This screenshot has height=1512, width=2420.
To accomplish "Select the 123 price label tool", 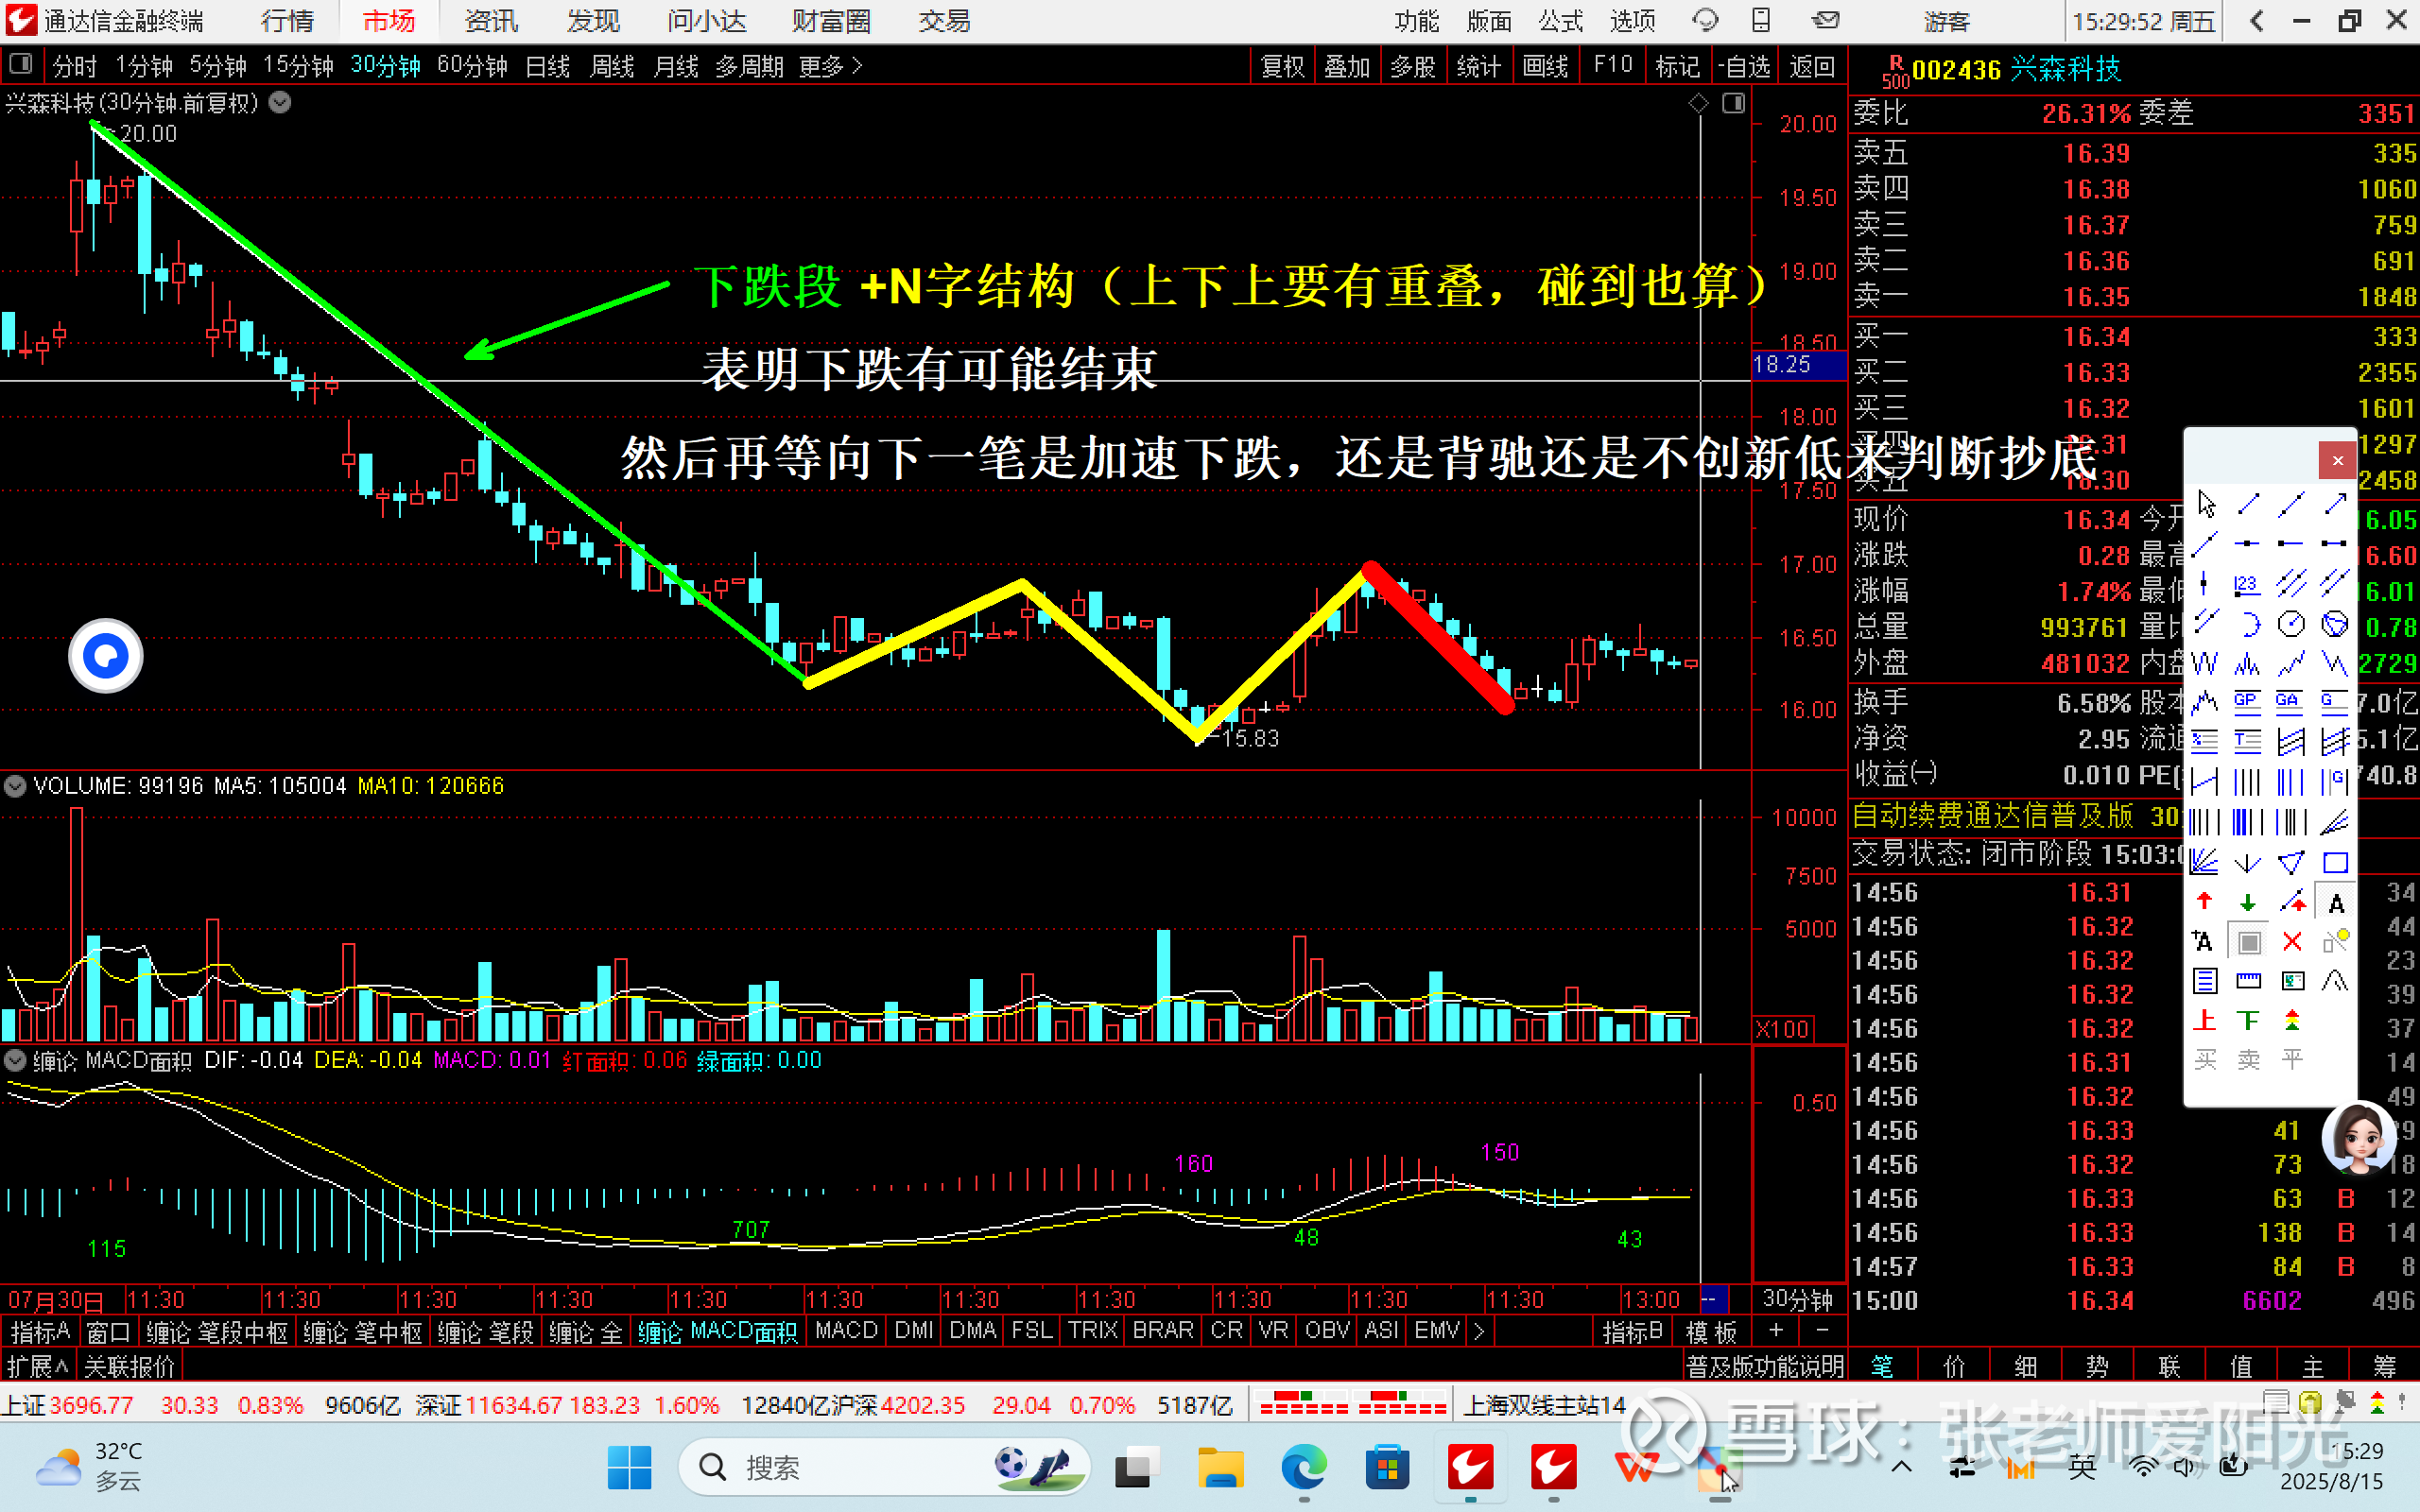I will click(2247, 584).
